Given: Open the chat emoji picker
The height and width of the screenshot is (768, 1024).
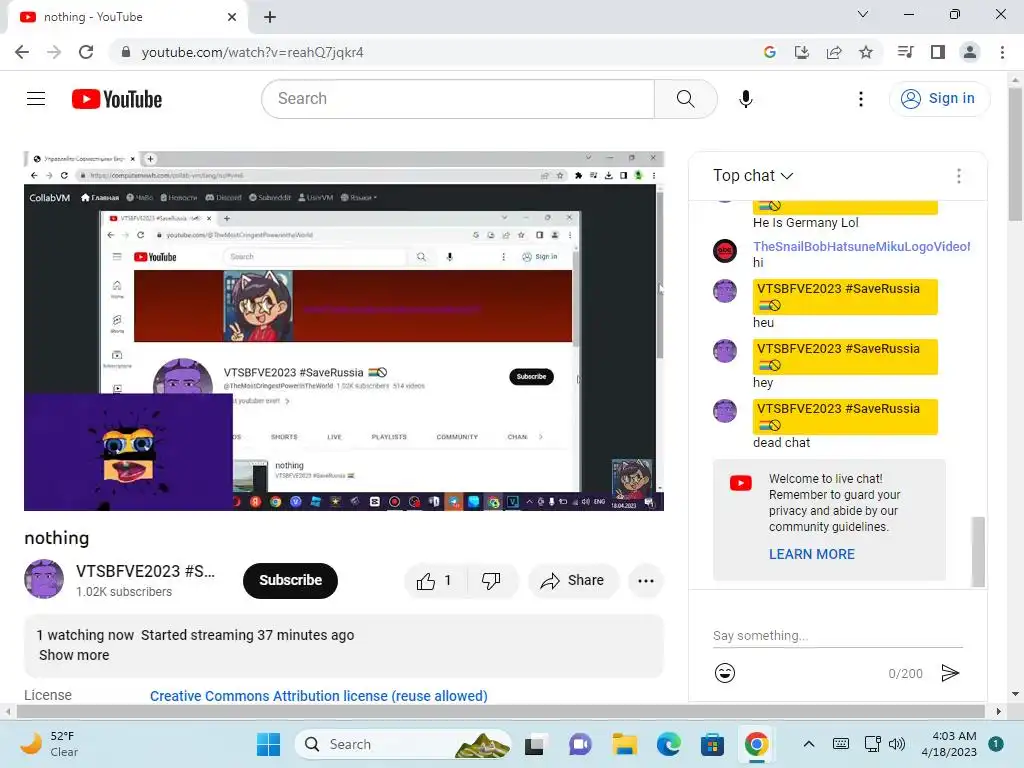Looking at the screenshot, I should pos(725,673).
